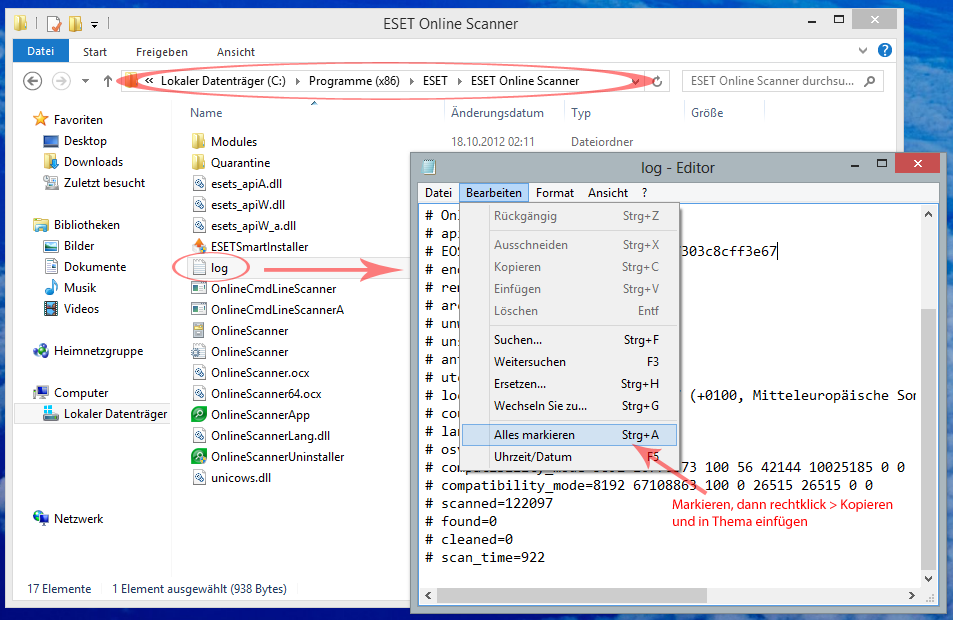Sort files by Änderungsdatum column header
The height and width of the screenshot is (620, 953).
pyautogui.click(x=497, y=112)
